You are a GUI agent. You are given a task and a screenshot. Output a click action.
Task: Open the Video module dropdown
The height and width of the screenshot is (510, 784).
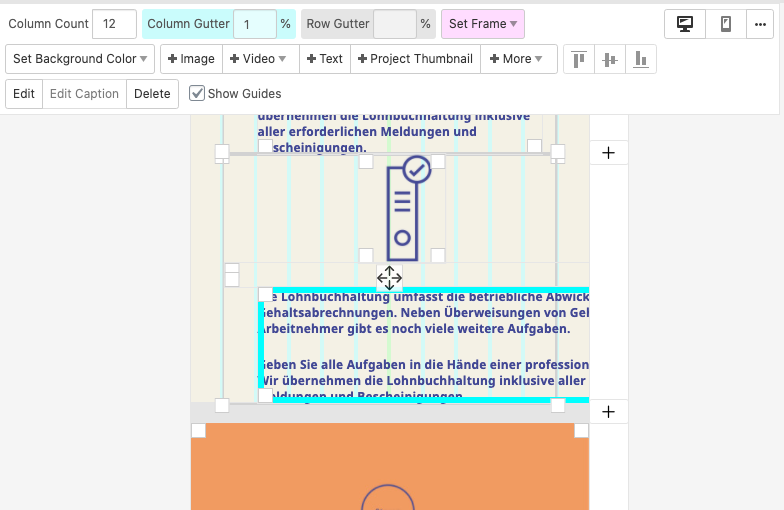pyautogui.click(x=258, y=59)
